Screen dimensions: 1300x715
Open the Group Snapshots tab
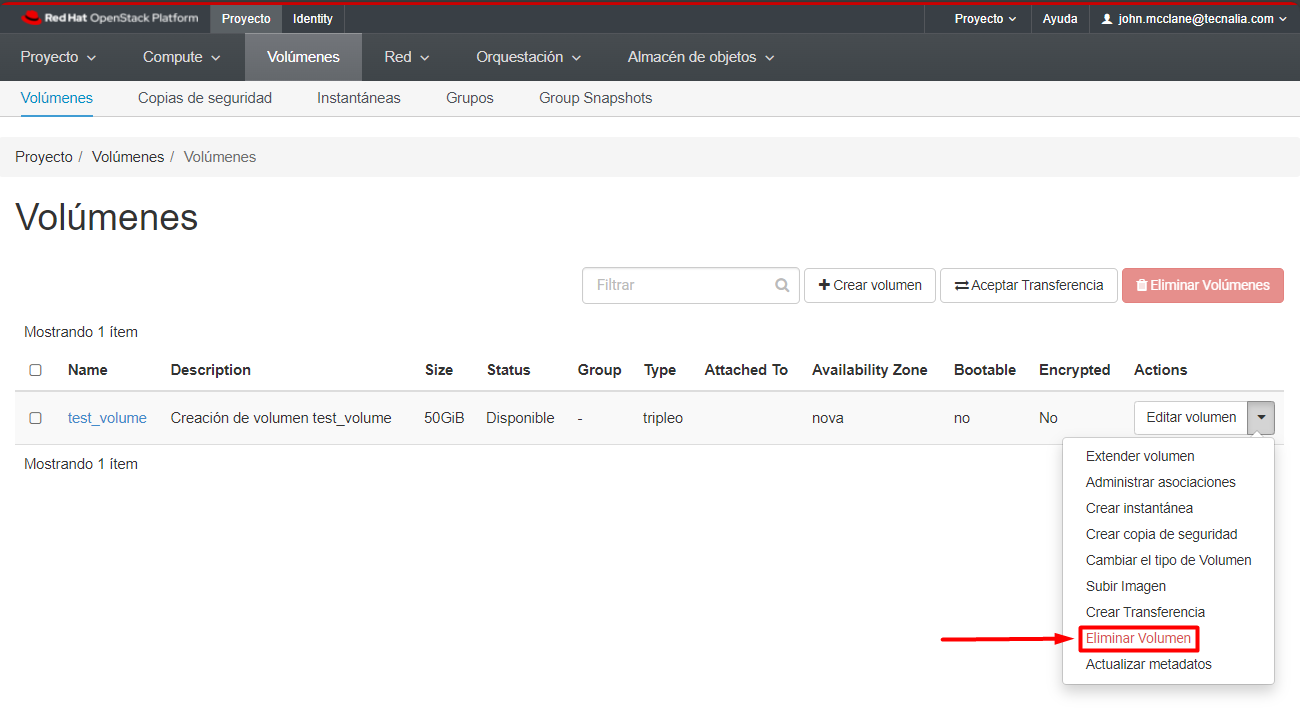pyautogui.click(x=595, y=98)
